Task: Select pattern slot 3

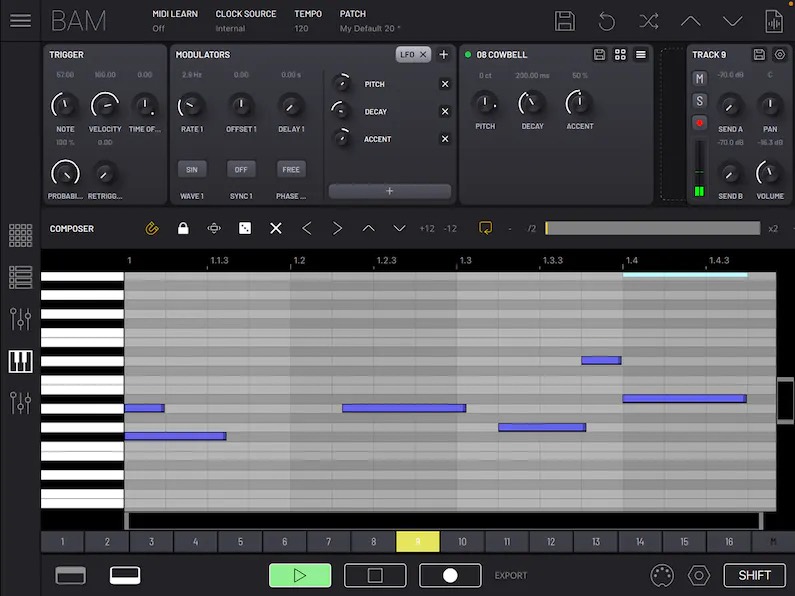Action: (151, 542)
